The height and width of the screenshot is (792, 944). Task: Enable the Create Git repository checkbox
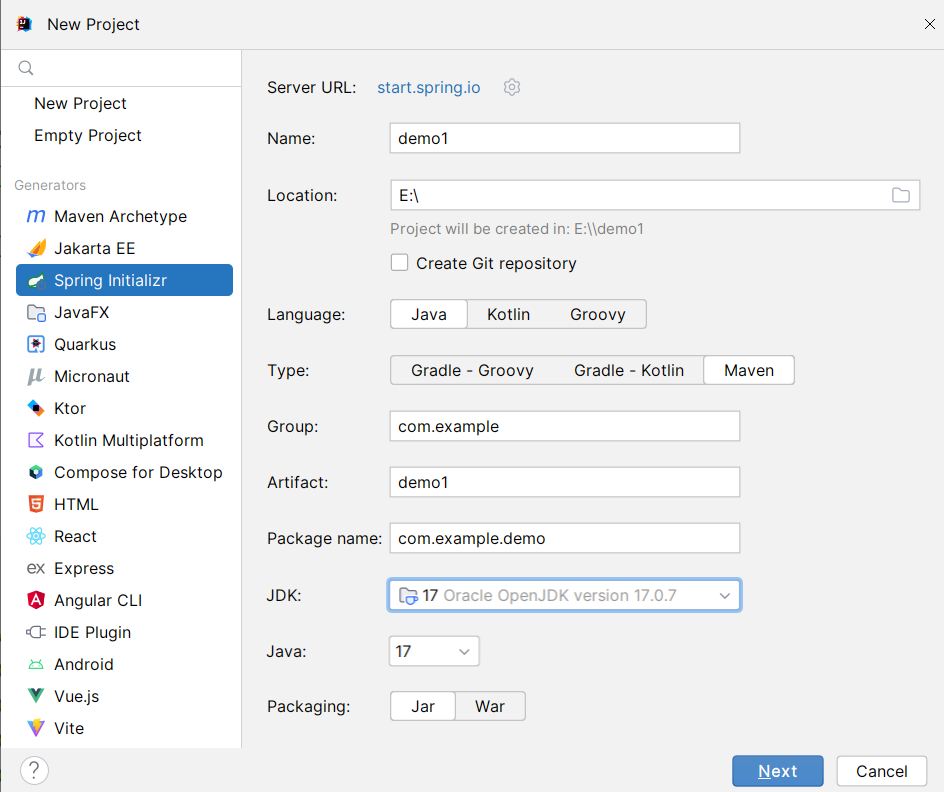(399, 263)
